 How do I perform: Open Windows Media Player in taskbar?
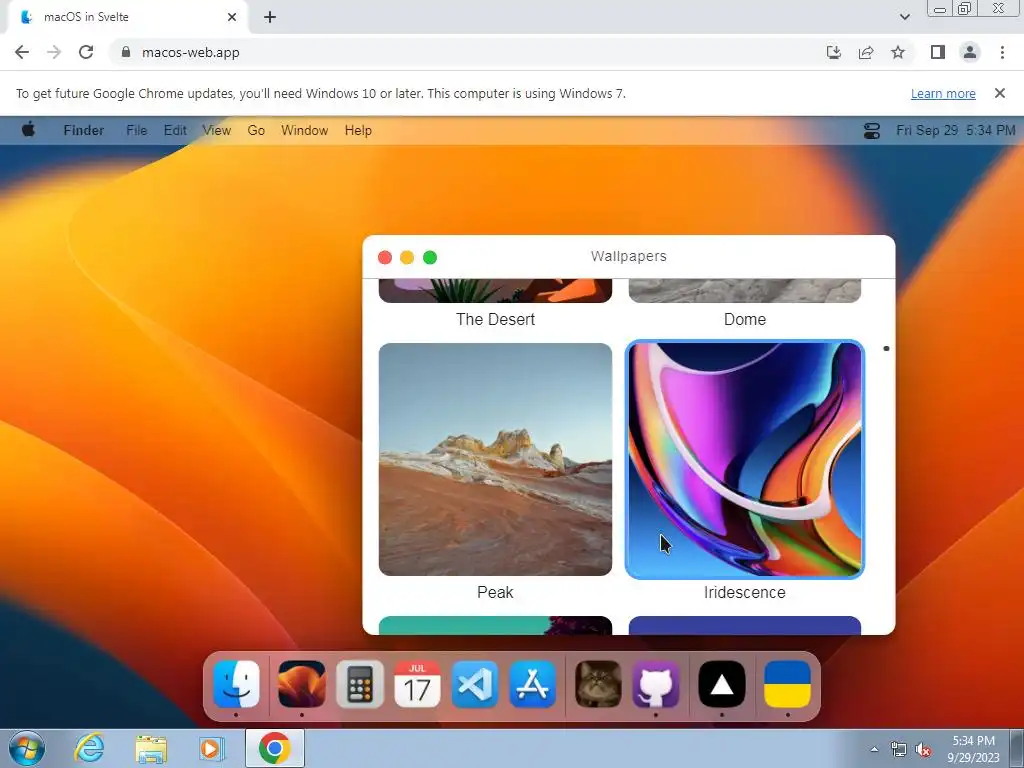click(211, 748)
